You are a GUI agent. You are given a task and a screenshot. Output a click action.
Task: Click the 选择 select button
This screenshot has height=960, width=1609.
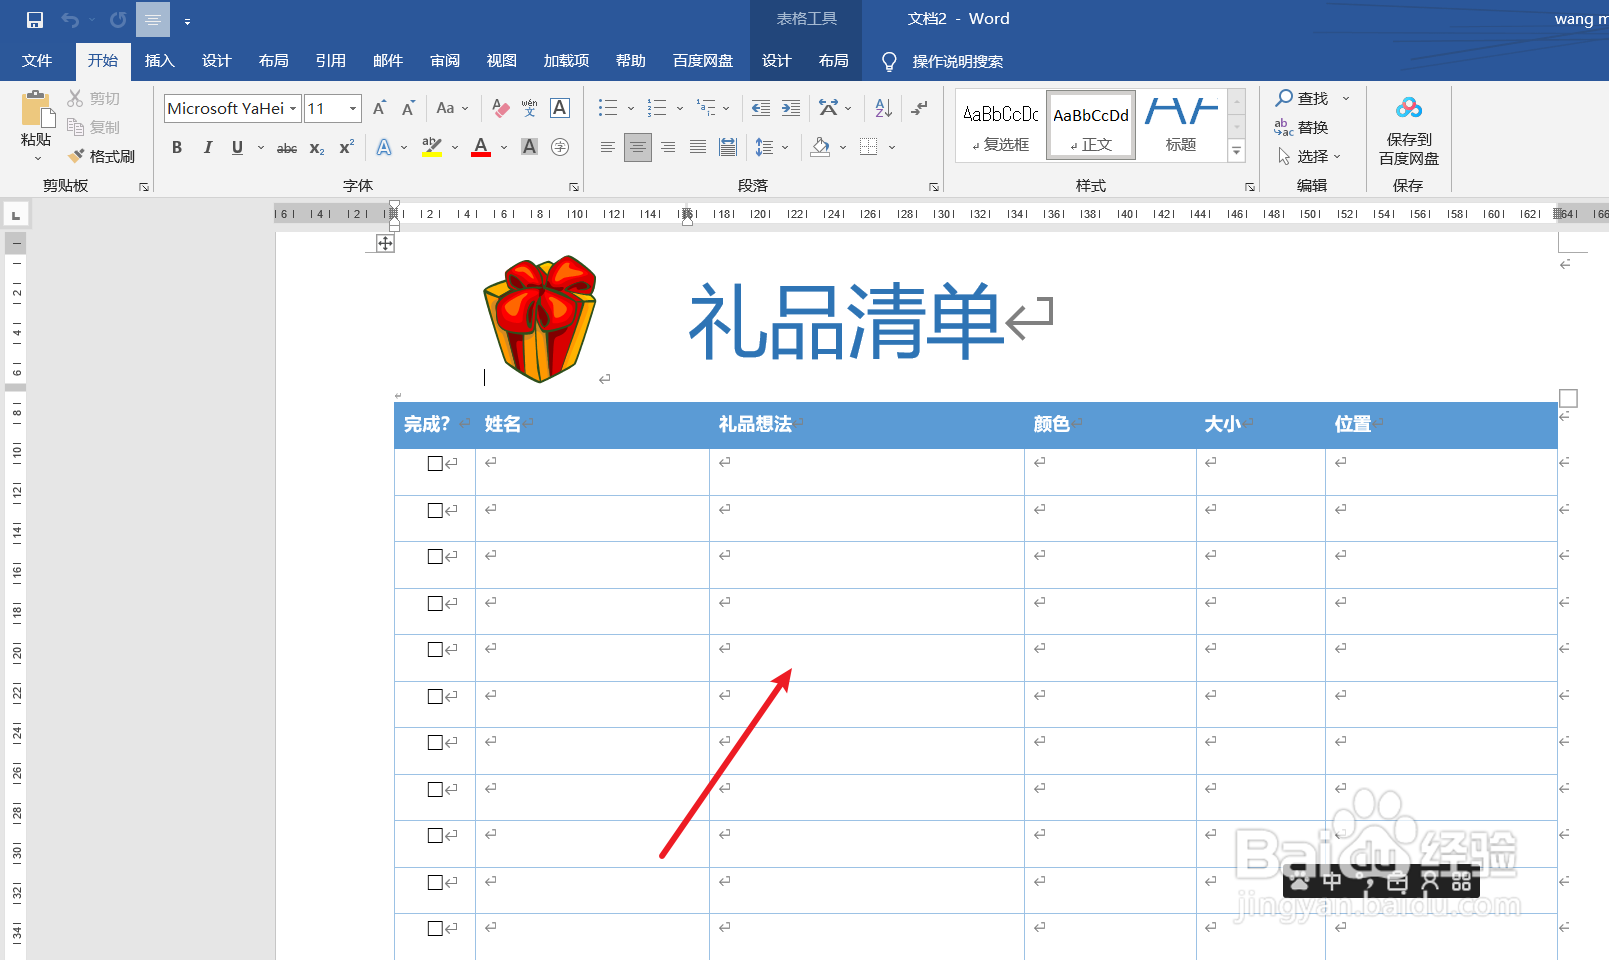tap(1308, 156)
